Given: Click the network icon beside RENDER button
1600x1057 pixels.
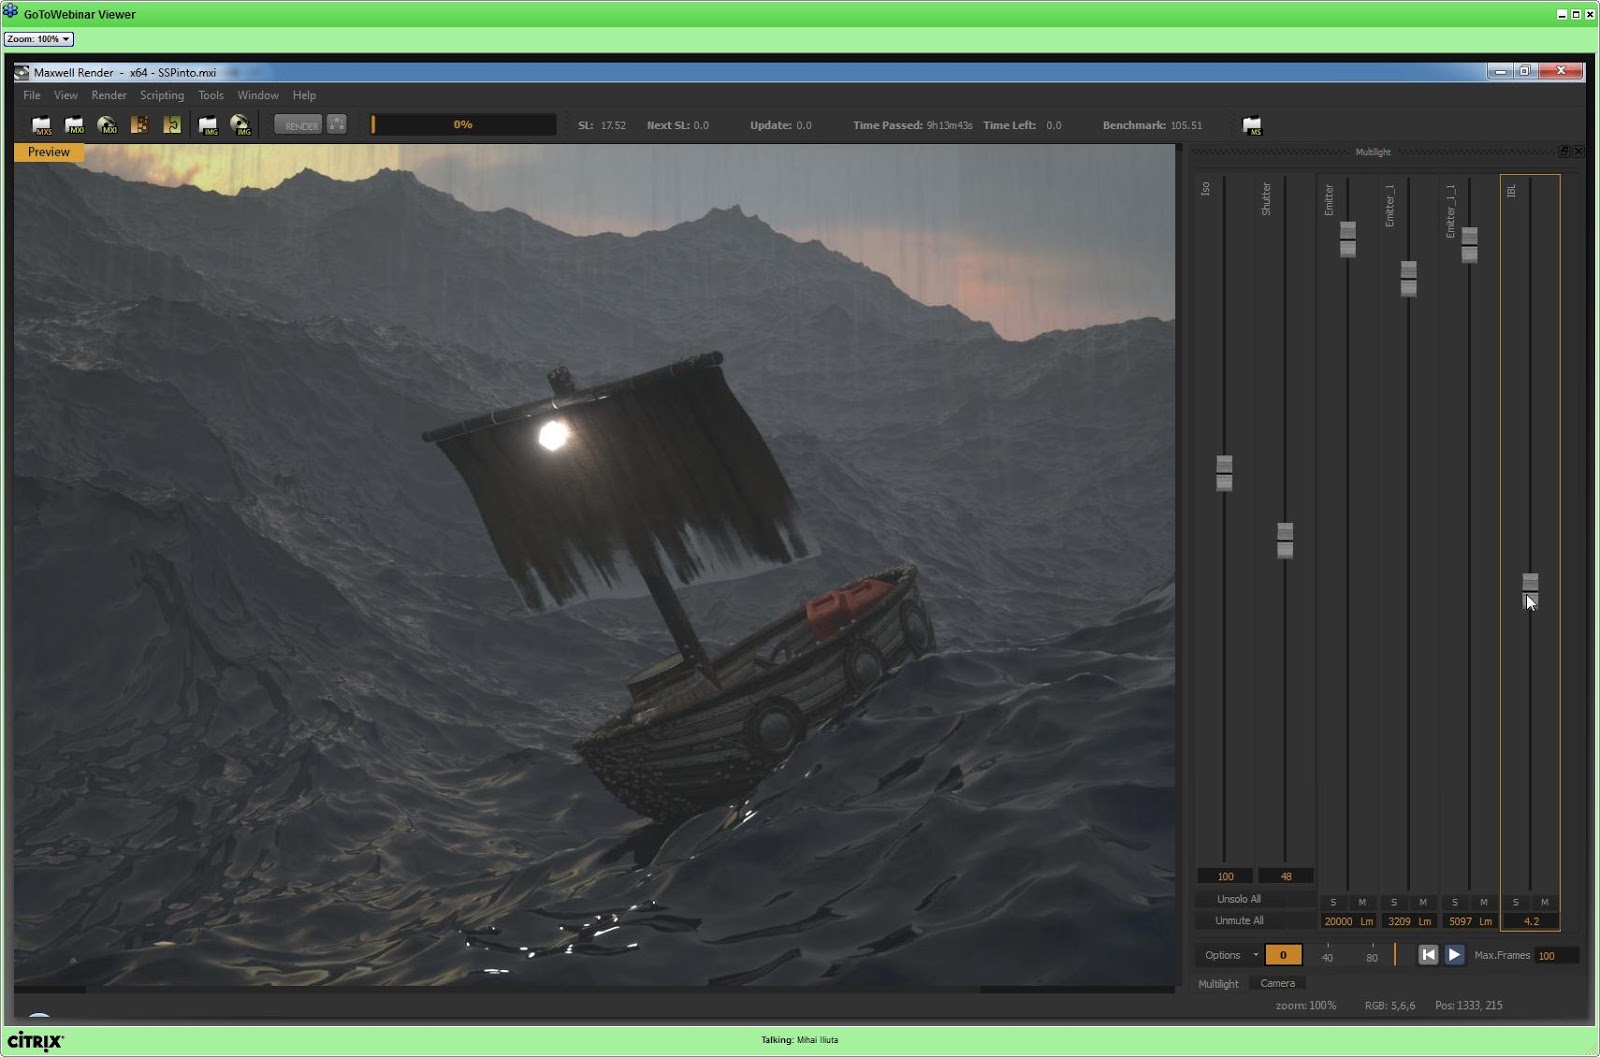Looking at the screenshot, I should (x=337, y=125).
